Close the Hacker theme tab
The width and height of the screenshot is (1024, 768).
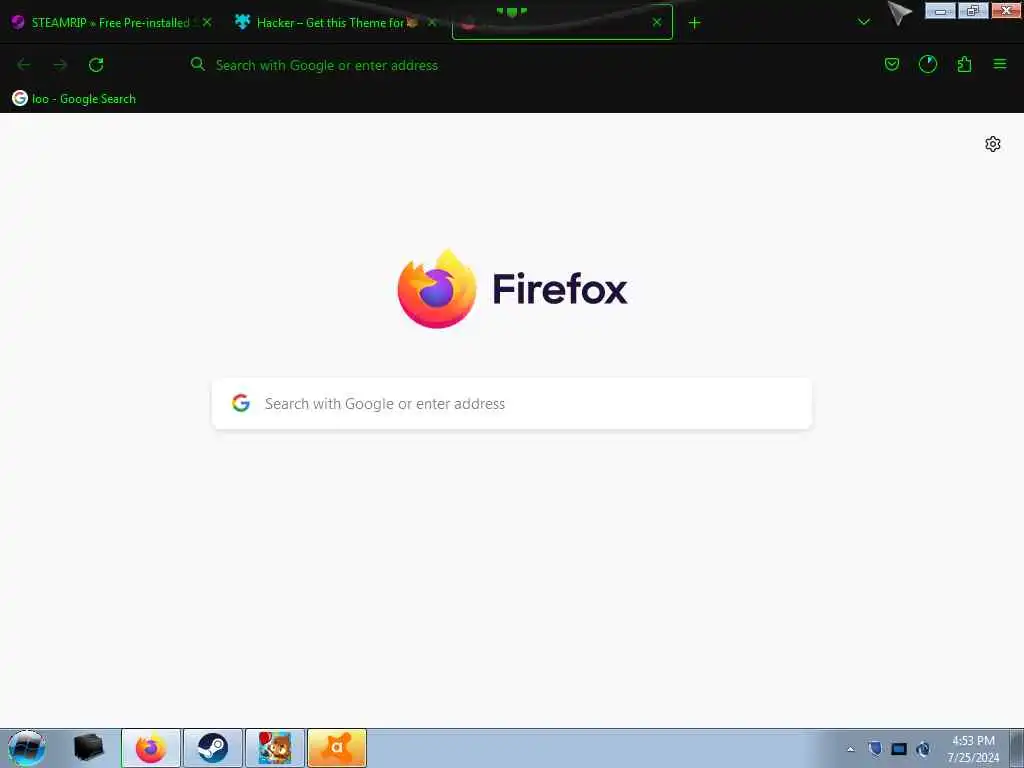[431, 22]
